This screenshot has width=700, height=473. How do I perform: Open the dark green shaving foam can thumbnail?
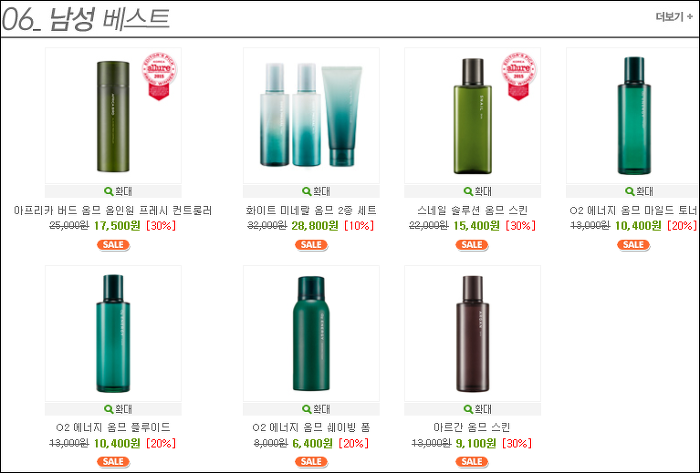(x=311, y=333)
